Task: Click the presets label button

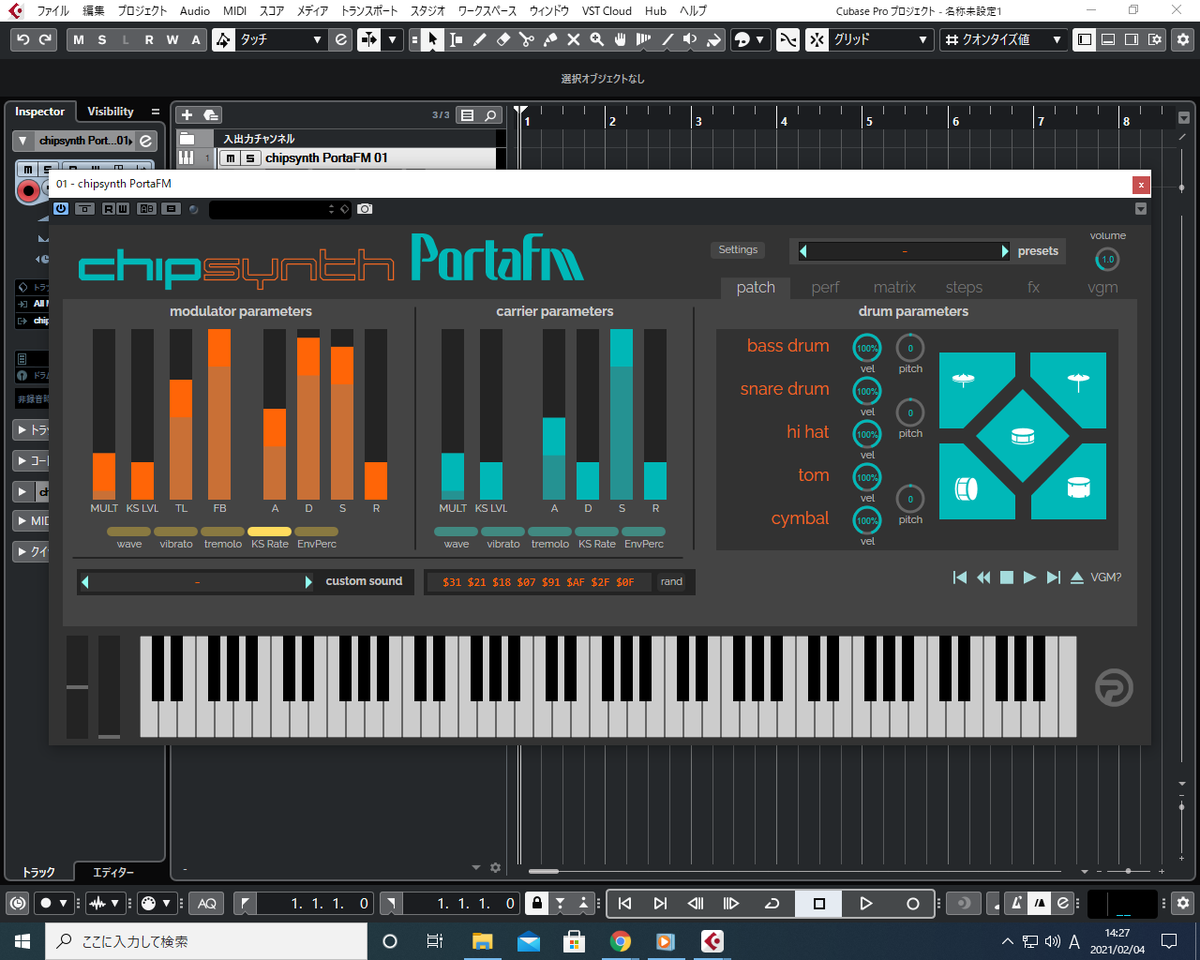Action: point(1038,251)
